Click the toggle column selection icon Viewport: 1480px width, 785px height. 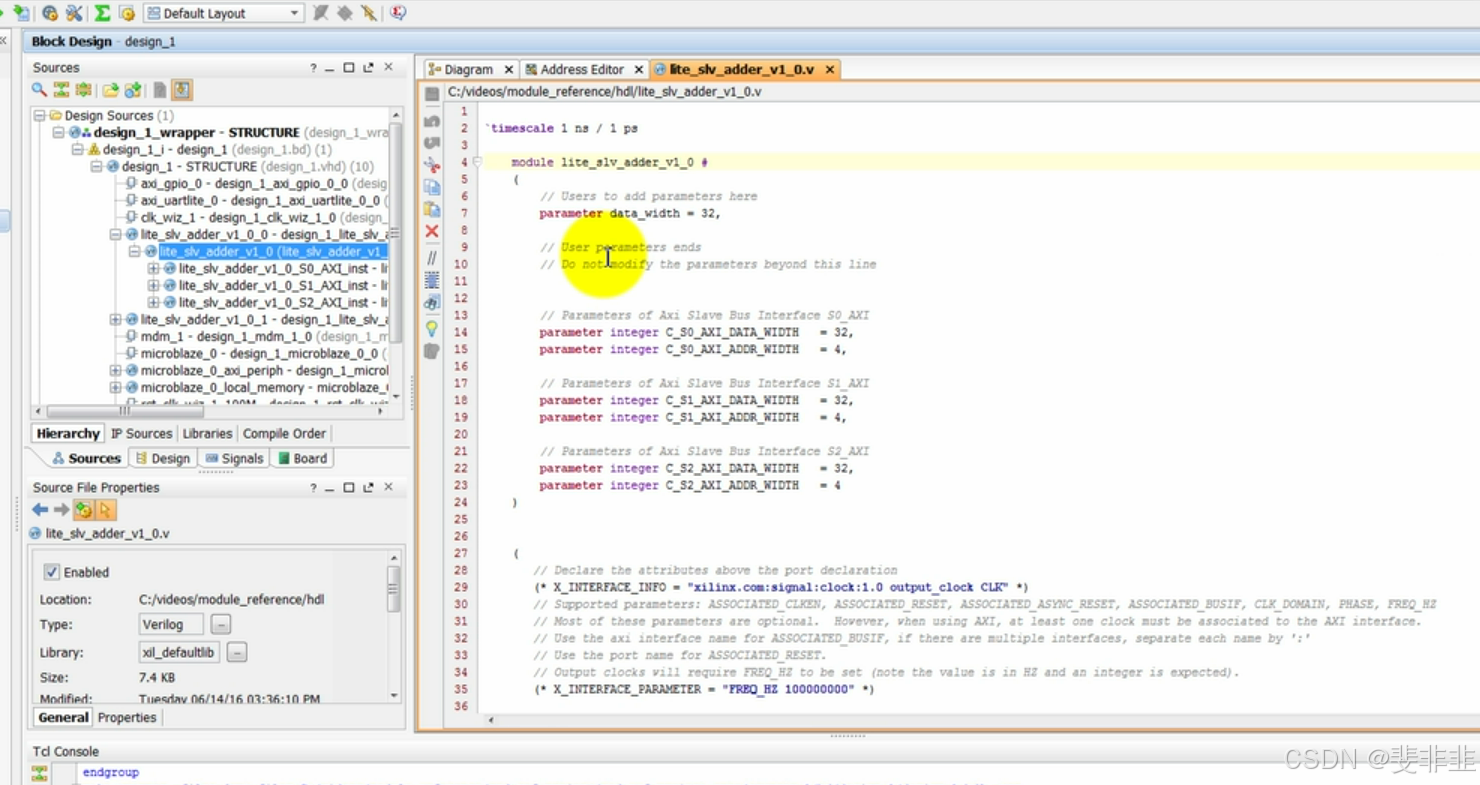pyautogui.click(x=432, y=280)
